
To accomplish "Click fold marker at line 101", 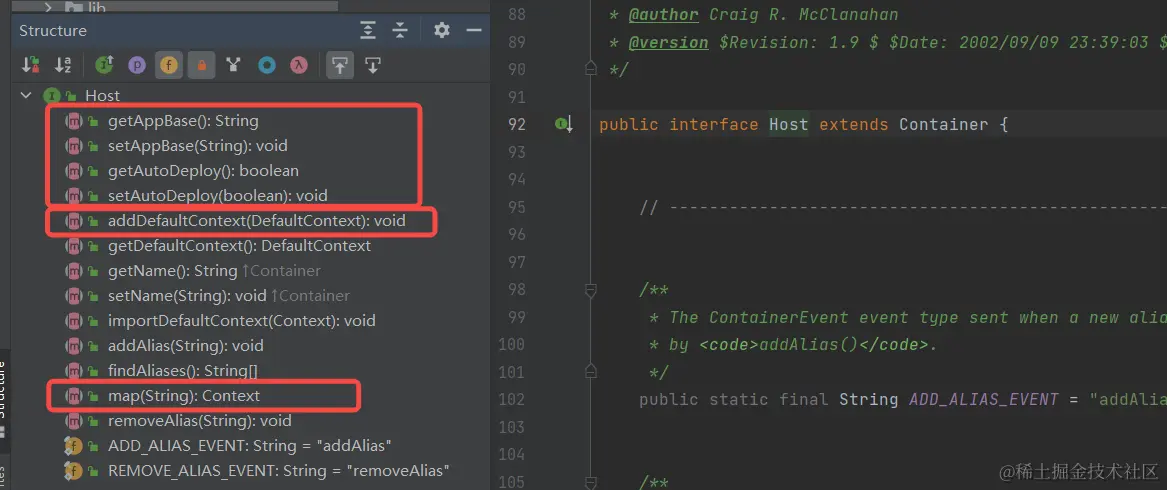I will click(591, 371).
